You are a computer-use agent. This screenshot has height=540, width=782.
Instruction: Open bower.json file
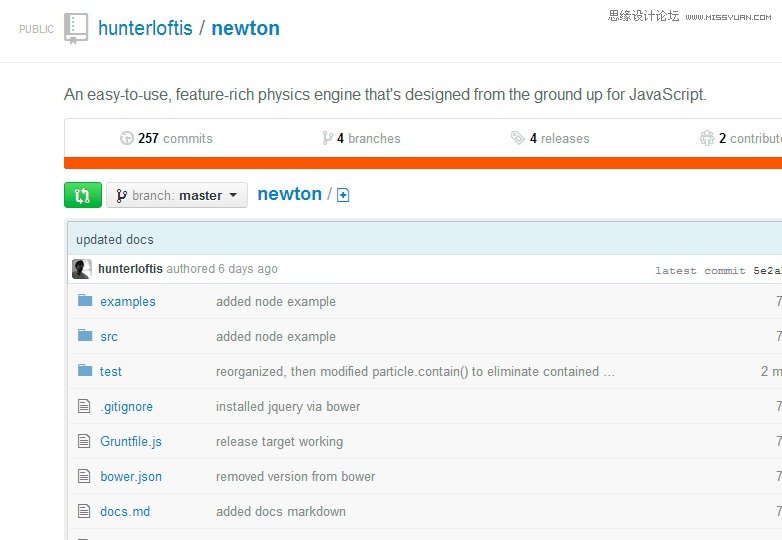click(131, 477)
